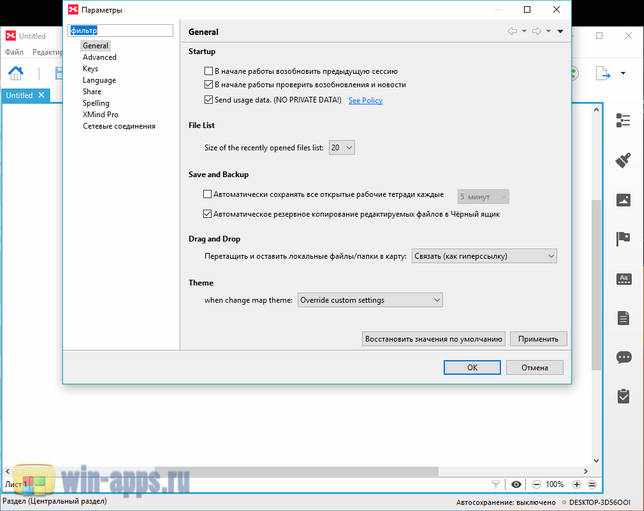The width and height of the screenshot is (644, 511).
Task: Click the Применить button
Action: [x=538, y=339]
